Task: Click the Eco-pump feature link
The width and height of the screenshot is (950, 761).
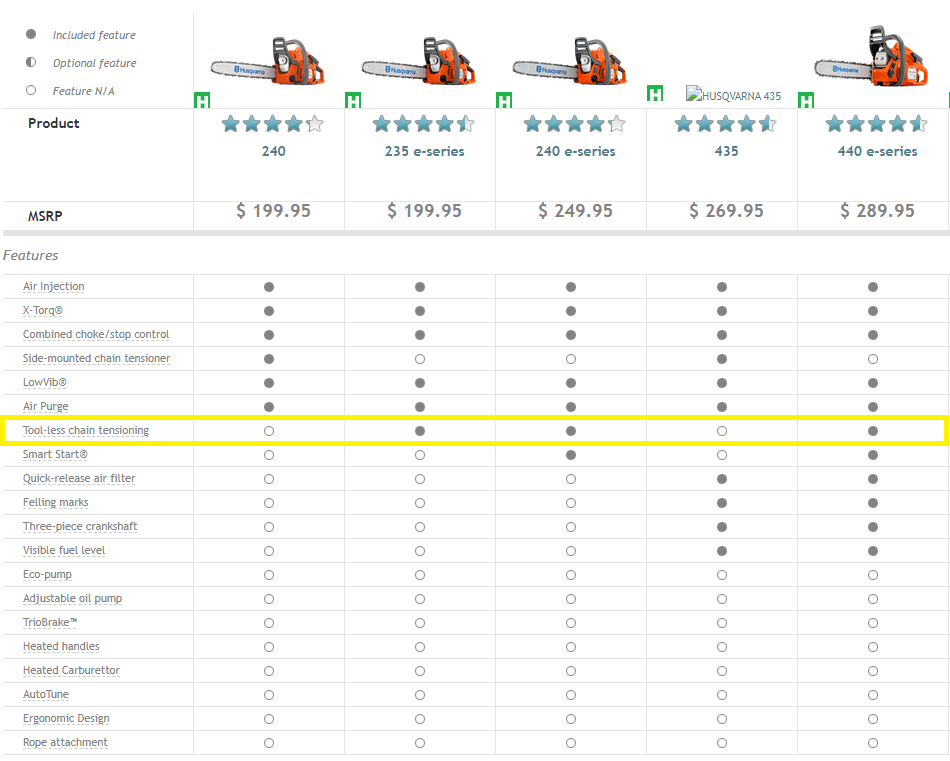Action: 47,574
